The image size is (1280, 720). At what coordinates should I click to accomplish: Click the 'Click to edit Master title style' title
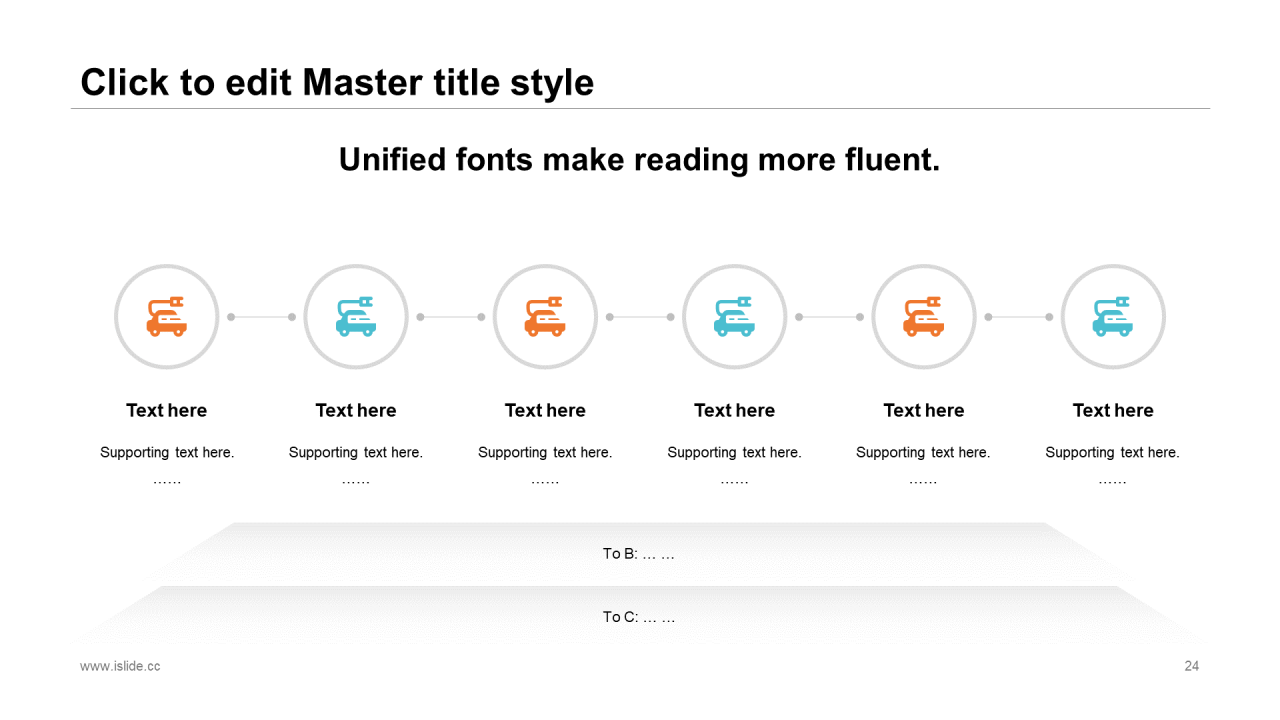[x=337, y=83]
